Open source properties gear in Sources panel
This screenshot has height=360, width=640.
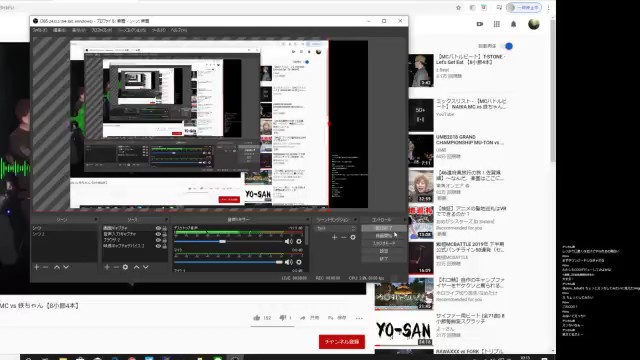point(125,267)
